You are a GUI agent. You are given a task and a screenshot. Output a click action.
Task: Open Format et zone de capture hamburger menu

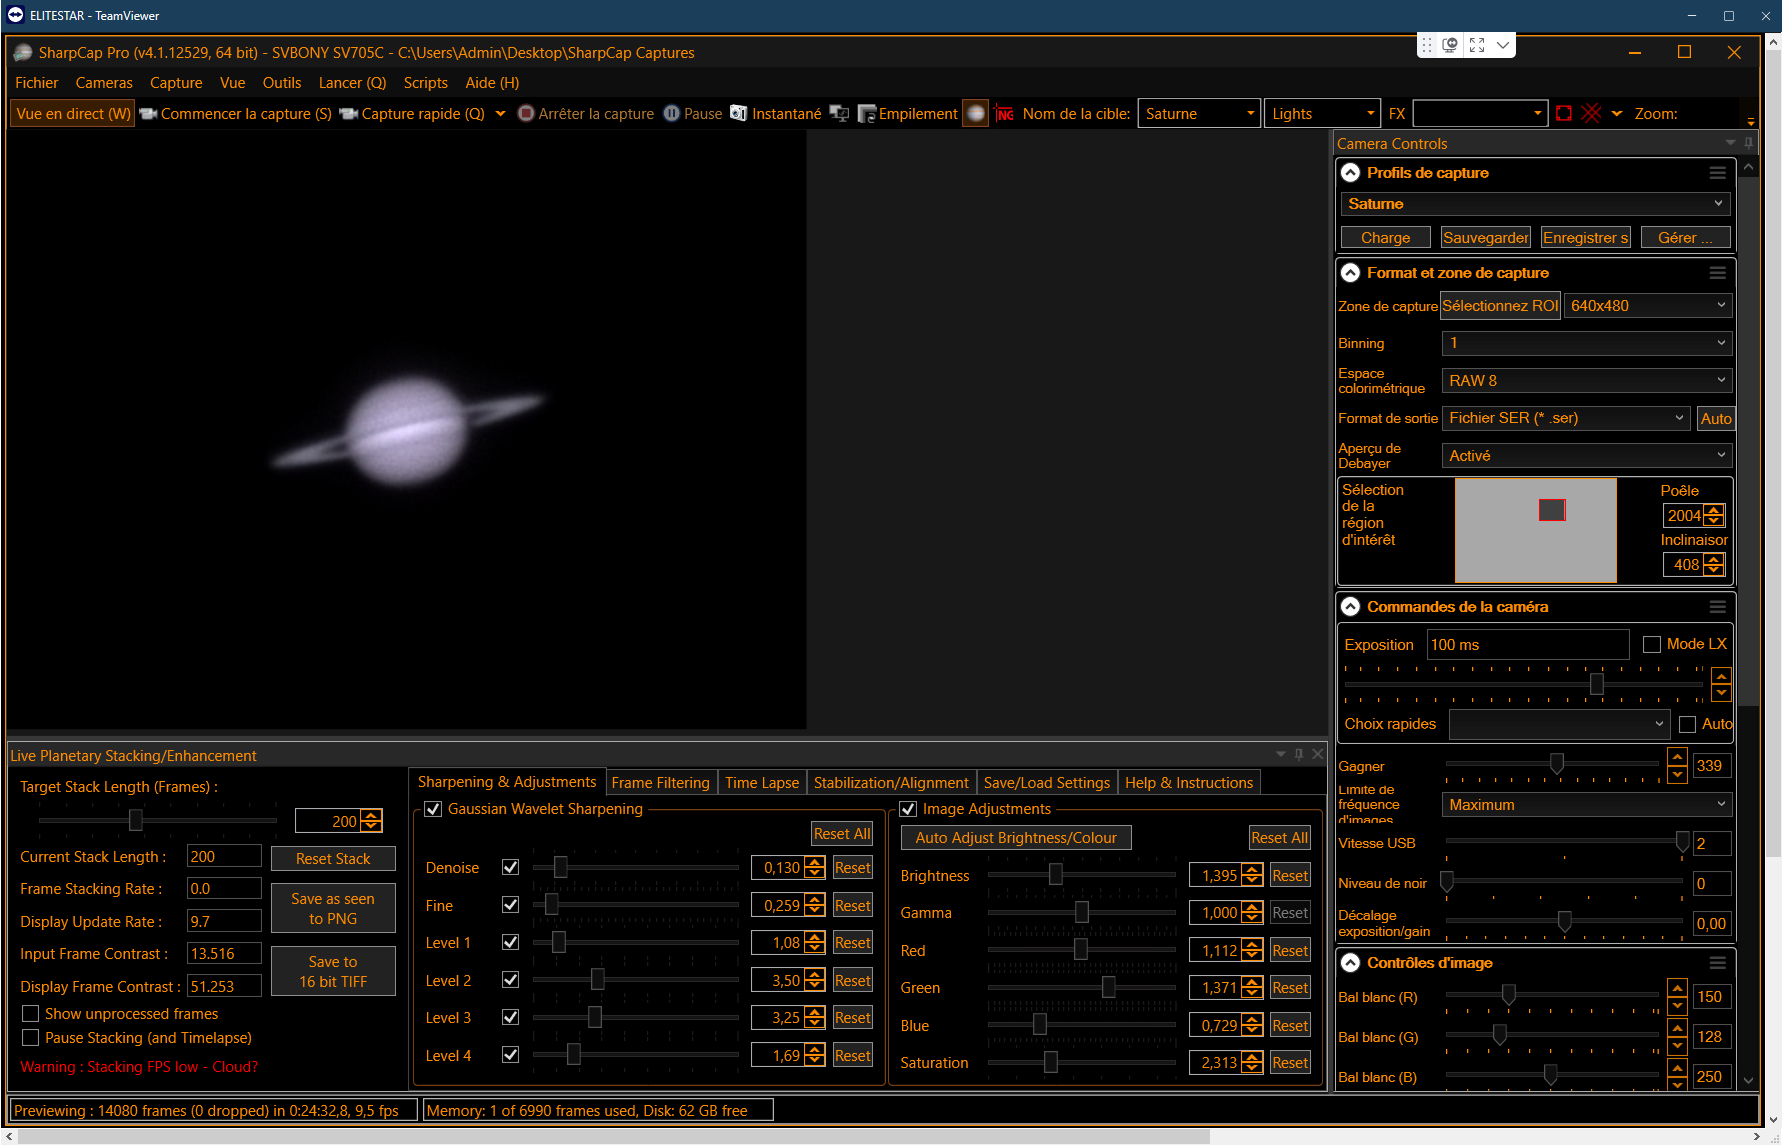tap(1718, 273)
